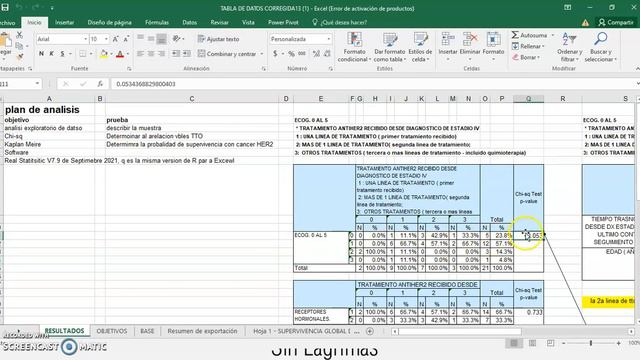The image size is (640, 360).
Task: Click the Cut scissors icon
Action: point(19,36)
